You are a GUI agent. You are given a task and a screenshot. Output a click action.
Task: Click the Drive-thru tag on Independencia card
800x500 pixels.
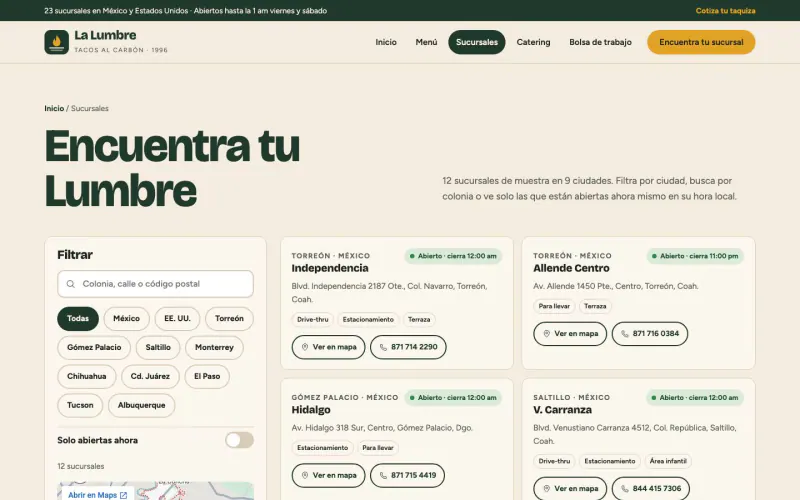pos(313,320)
